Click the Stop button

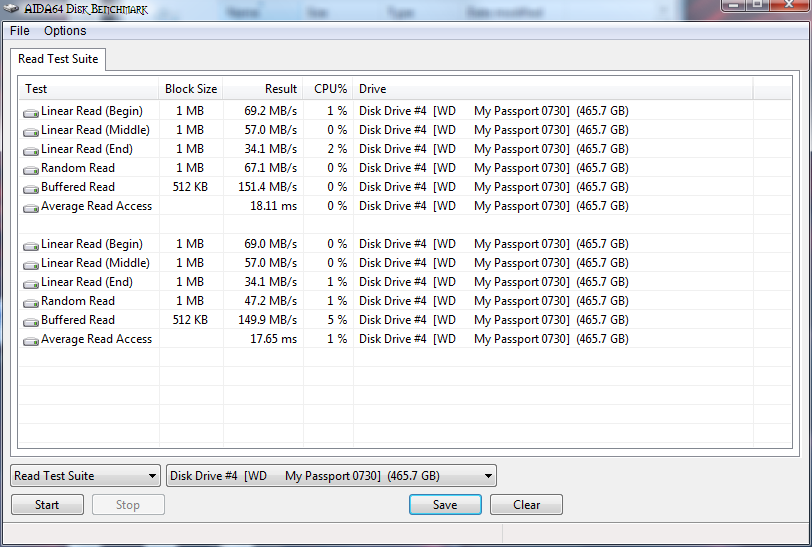click(128, 505)
